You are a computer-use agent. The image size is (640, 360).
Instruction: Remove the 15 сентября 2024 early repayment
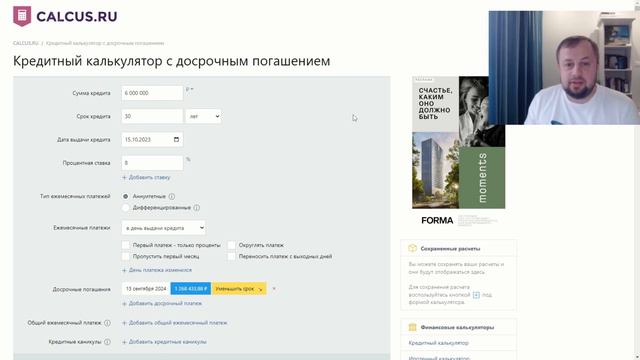(x=274, y=289)
